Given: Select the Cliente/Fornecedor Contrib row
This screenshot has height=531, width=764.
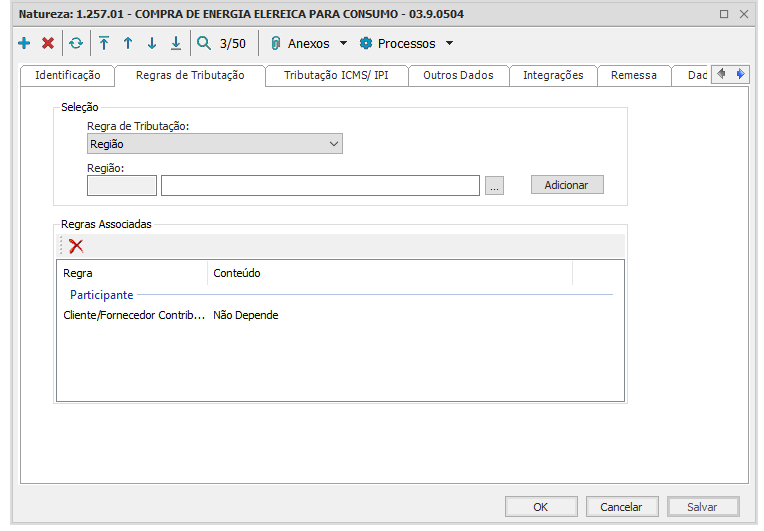Looking at the screenshot, I should pyautogui.click(x=134, y=315).
